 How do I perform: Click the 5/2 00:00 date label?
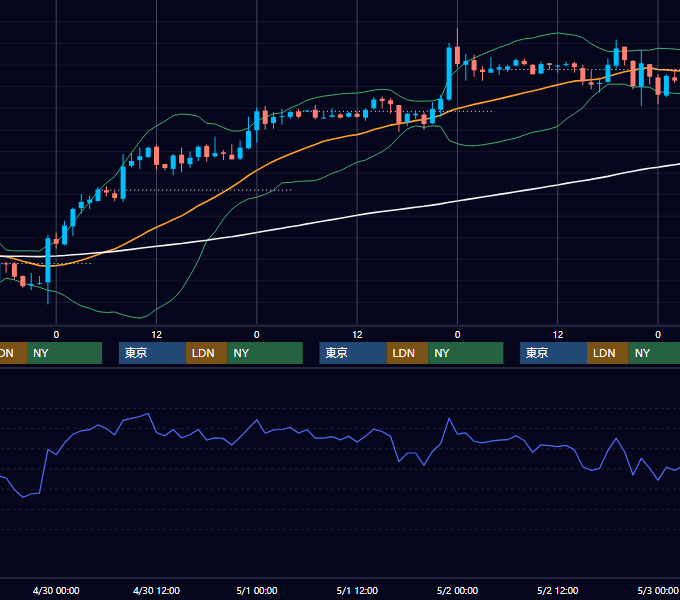457,590
